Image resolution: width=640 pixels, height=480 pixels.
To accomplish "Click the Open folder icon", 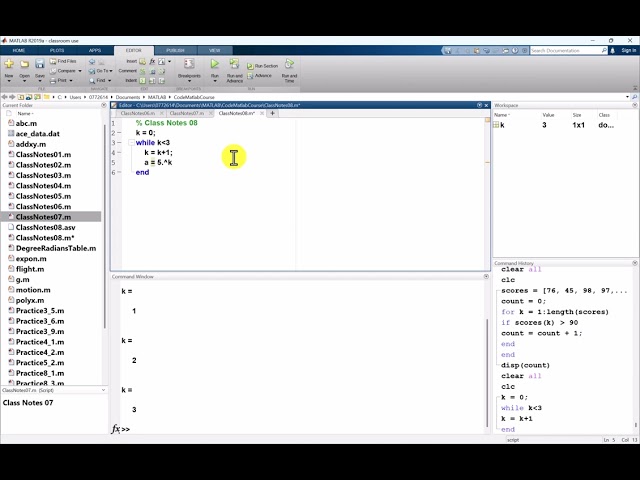I will click(24, 64).
